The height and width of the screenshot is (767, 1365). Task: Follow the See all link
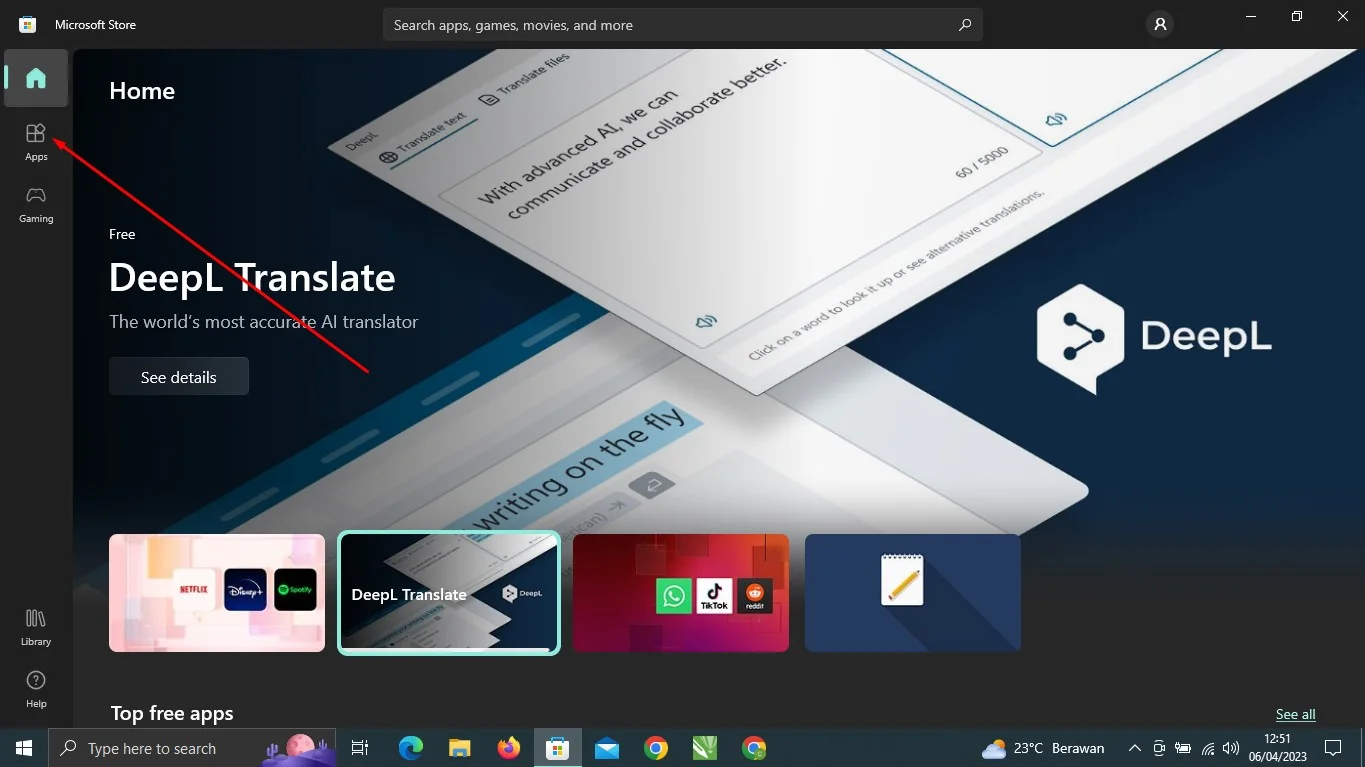(x=1295, y=714)
